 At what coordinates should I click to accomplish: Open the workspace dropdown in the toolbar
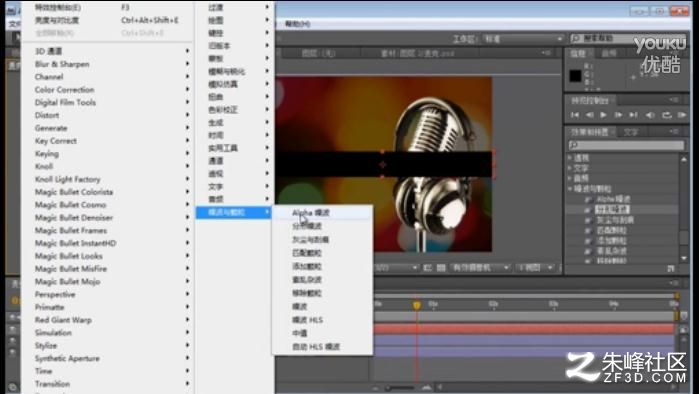[x=523, y=39]
